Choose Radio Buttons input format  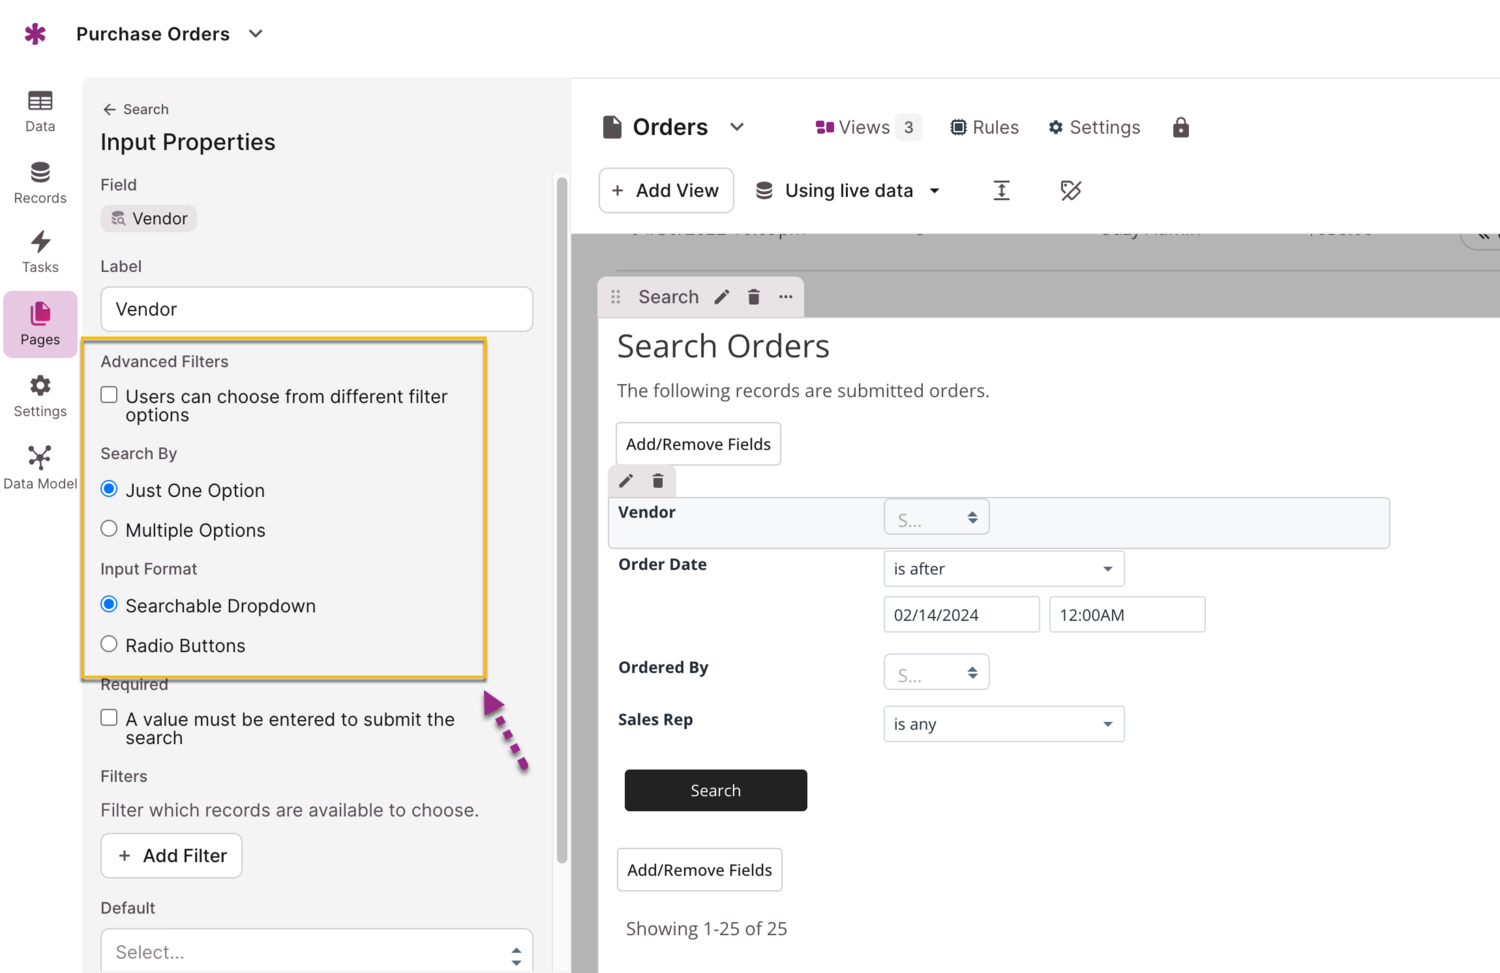(109, 645)
